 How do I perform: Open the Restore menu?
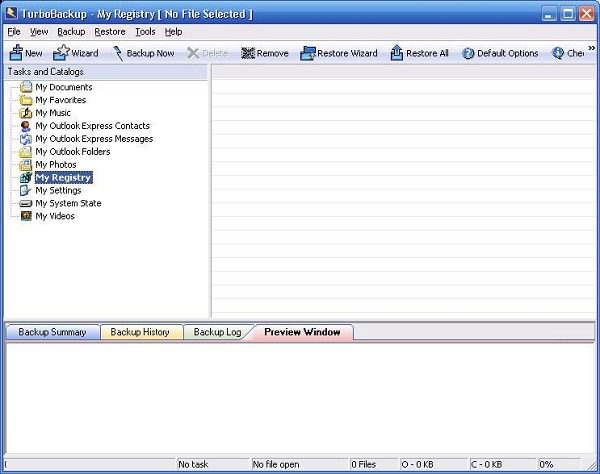(x=110, y=32)
